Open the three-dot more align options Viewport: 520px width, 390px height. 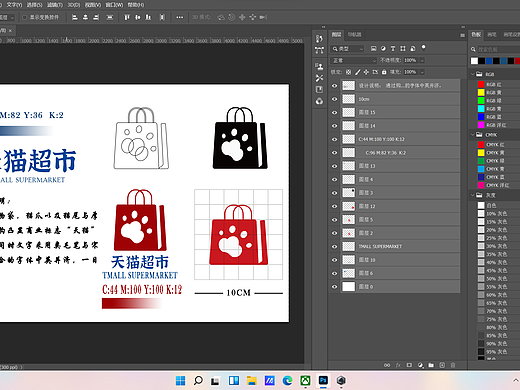click(x=180, y=17)
